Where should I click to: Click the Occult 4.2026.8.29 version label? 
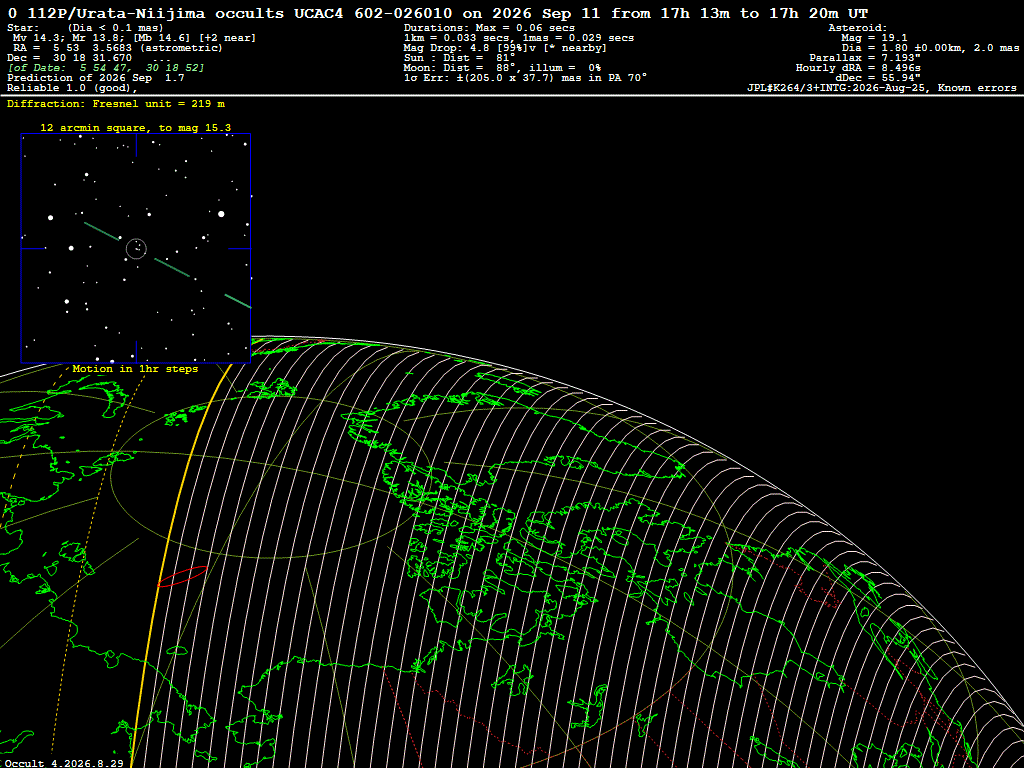point(64,763)
